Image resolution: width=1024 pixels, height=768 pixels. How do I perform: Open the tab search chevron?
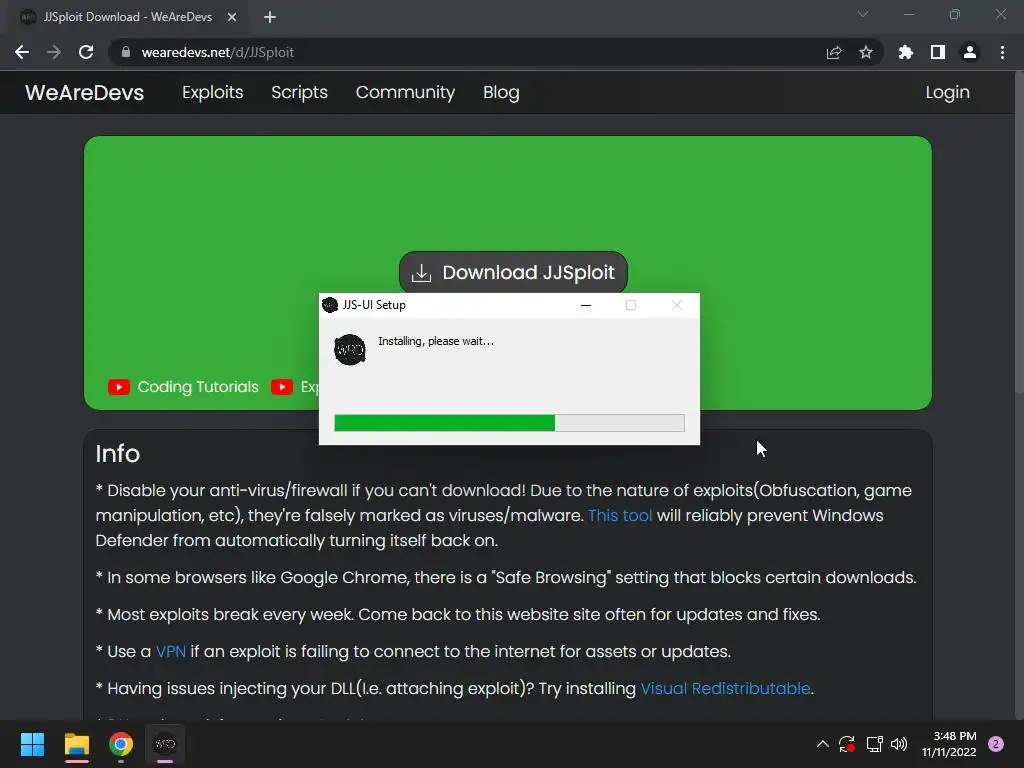click(x=863, y=14)
